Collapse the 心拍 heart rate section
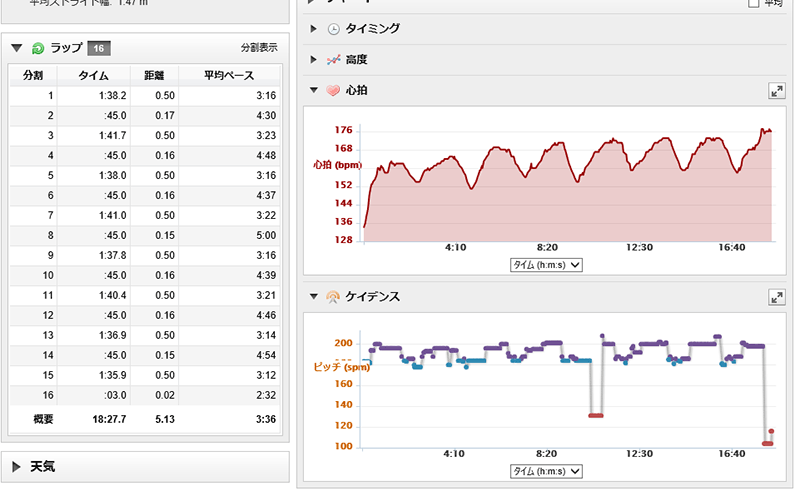Viewport: 800px width, 491px height. tap(314, 91)
